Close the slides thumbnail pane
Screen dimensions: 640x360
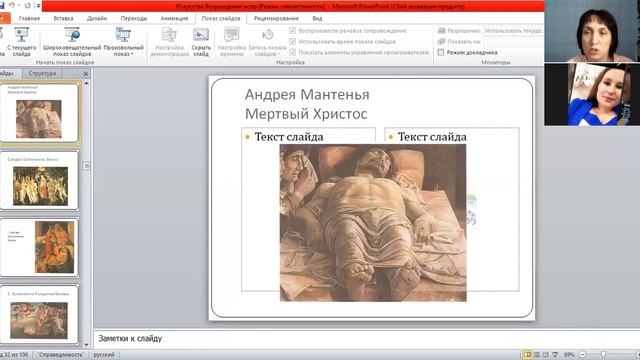(86, 73)
